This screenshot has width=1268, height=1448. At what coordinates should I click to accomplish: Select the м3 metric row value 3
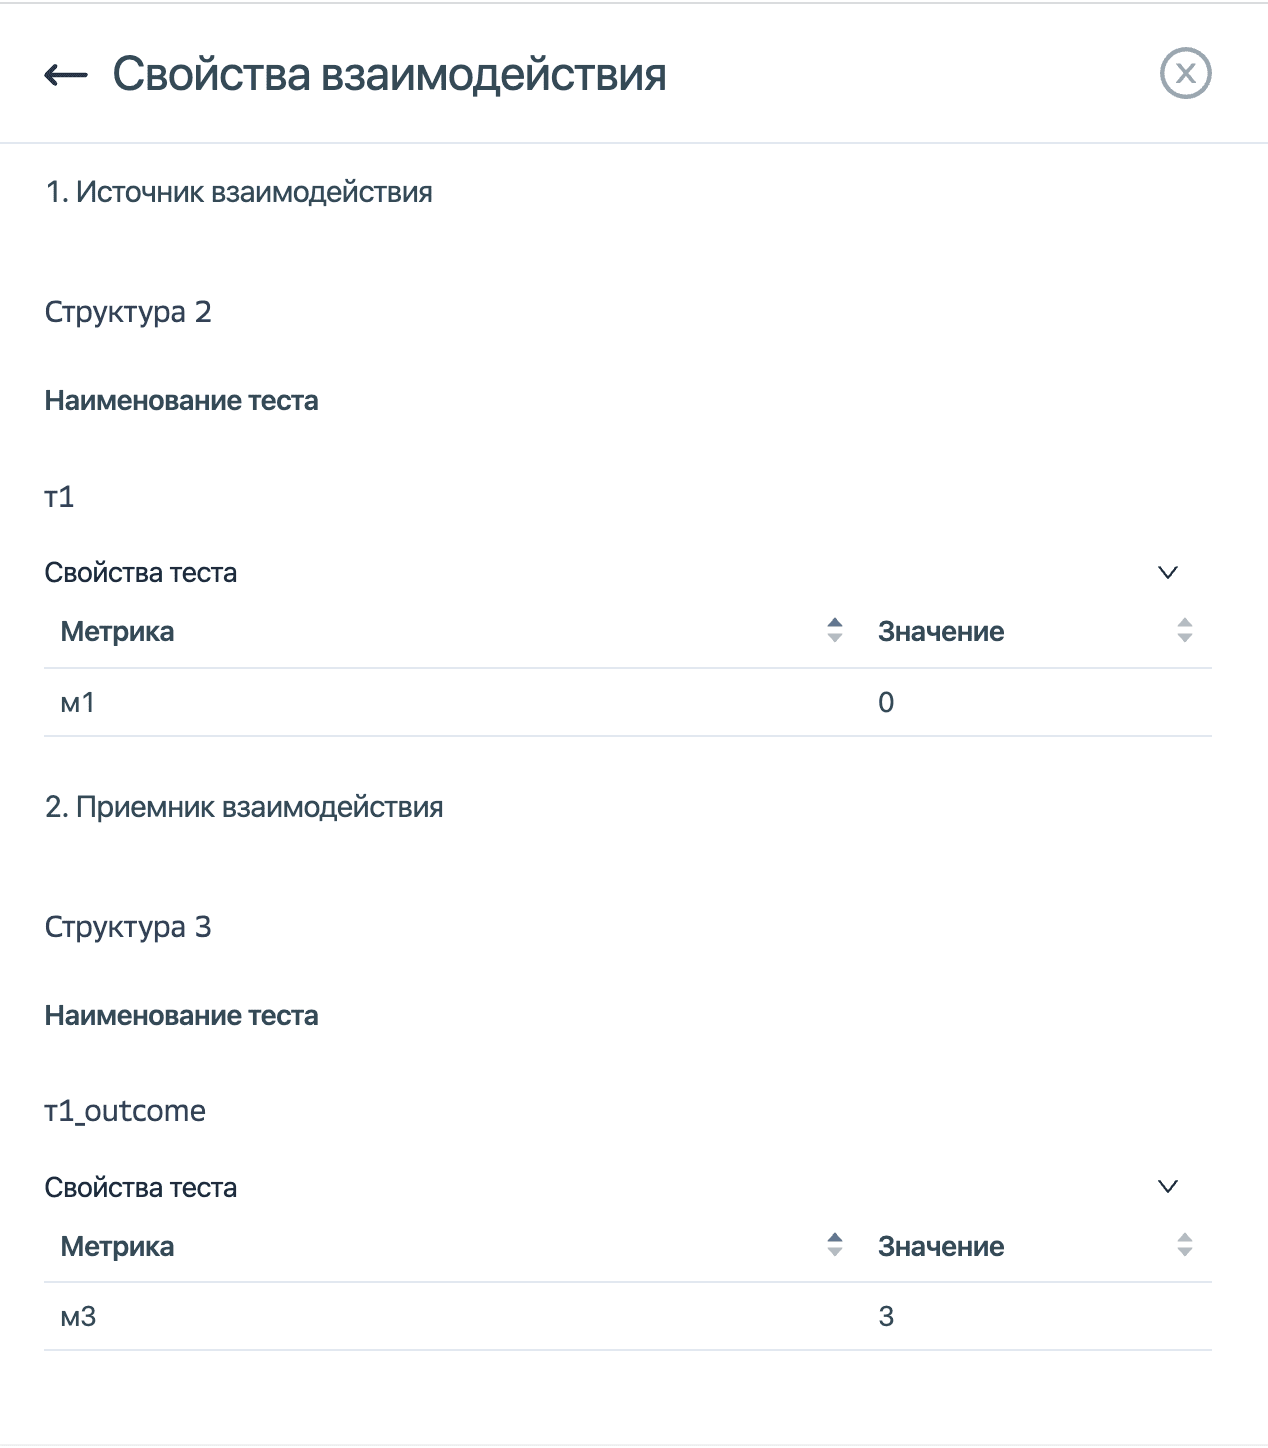point(886,1317)
